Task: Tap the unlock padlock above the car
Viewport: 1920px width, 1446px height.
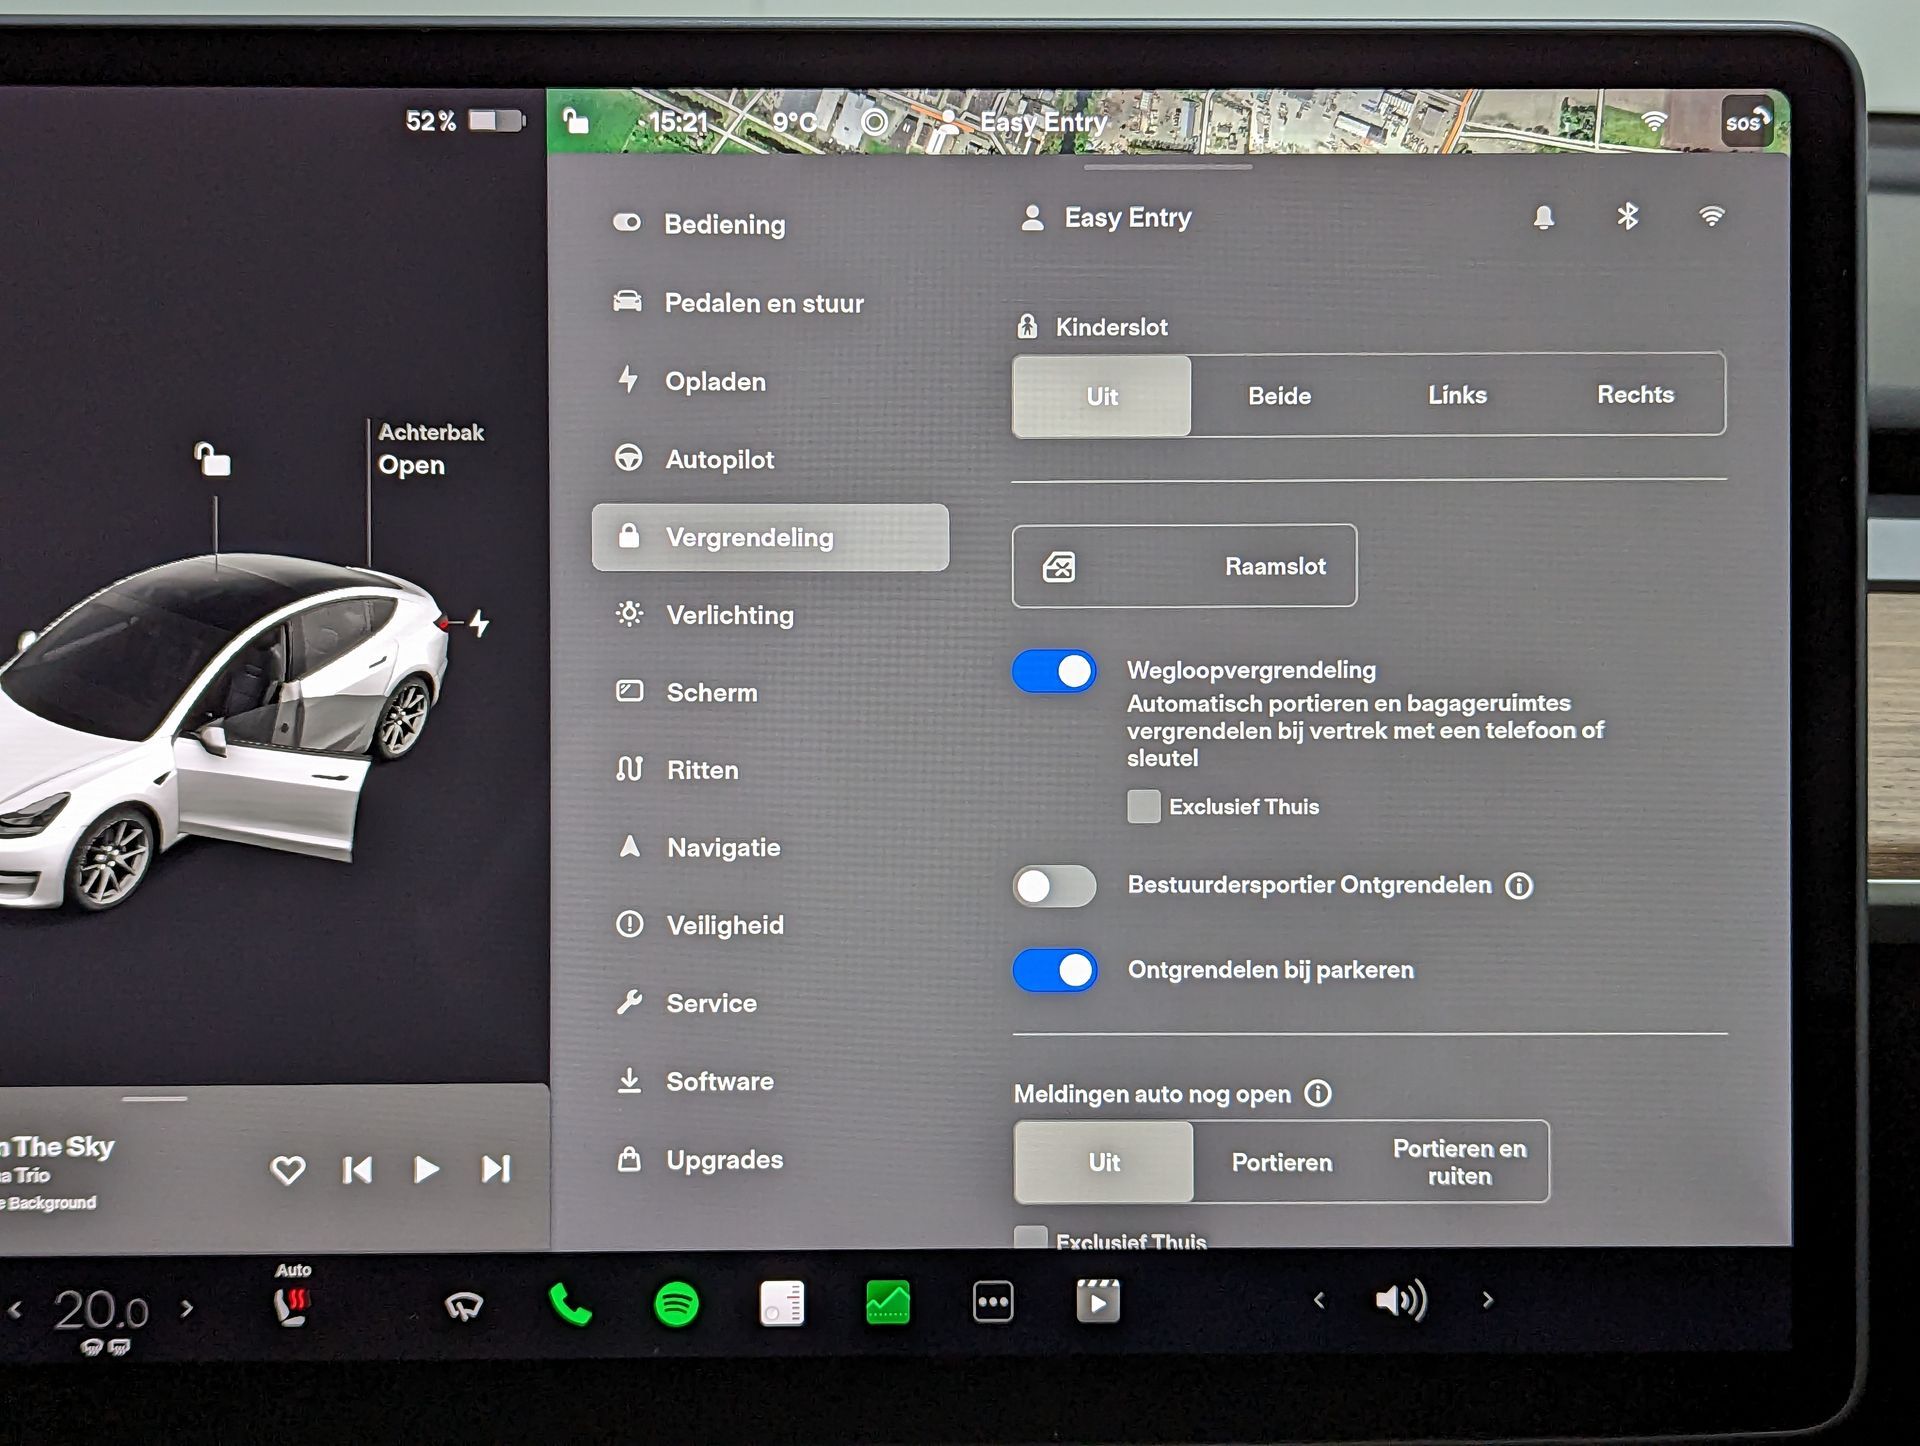Action: pyautogui.click(x=212, y=460)
